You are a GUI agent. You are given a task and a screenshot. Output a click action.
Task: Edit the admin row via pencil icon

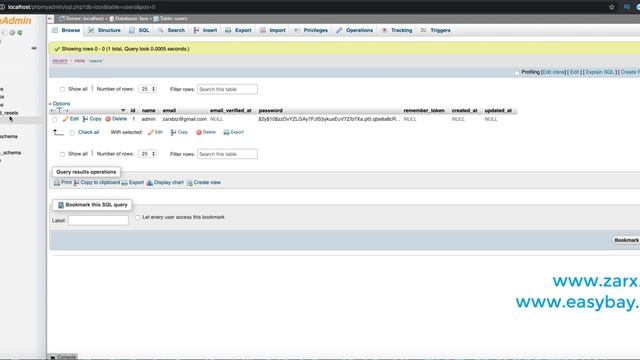pyautogui.click(x=70, y=119)
